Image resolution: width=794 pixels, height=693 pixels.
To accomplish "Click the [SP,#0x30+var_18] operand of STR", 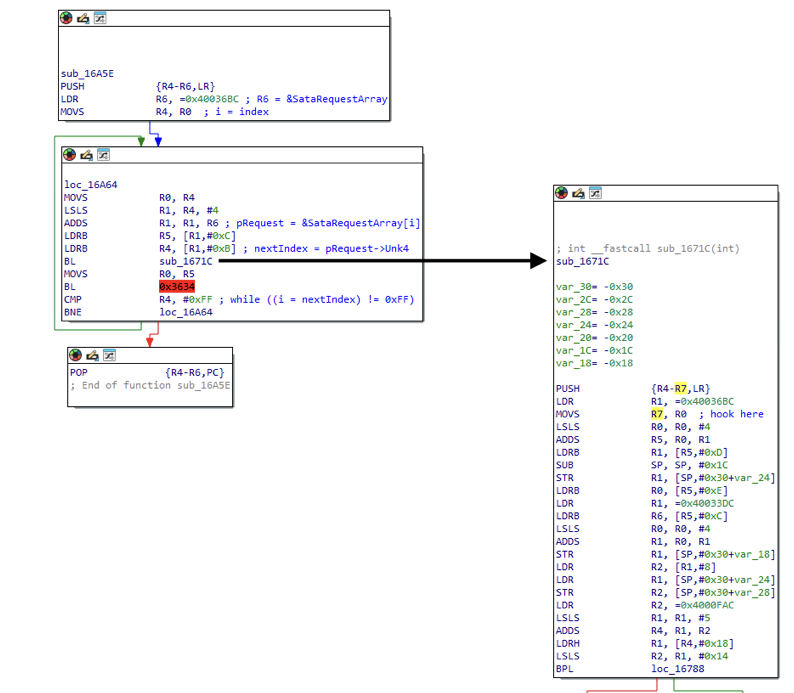I will [x=725, y=554].
